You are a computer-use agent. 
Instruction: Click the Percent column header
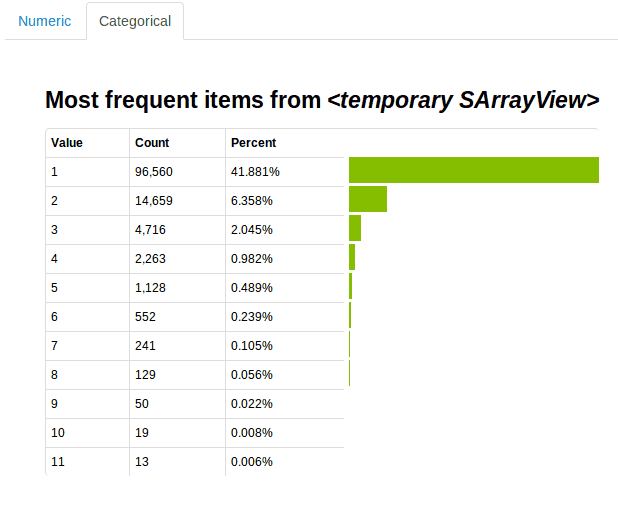253,143
